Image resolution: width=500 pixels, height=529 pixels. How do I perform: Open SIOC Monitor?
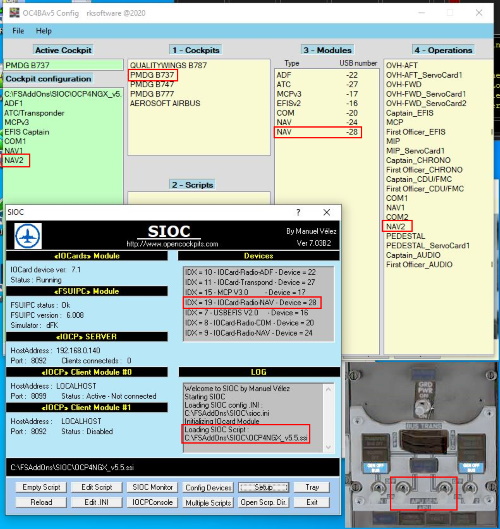click(x=152, y=487)
